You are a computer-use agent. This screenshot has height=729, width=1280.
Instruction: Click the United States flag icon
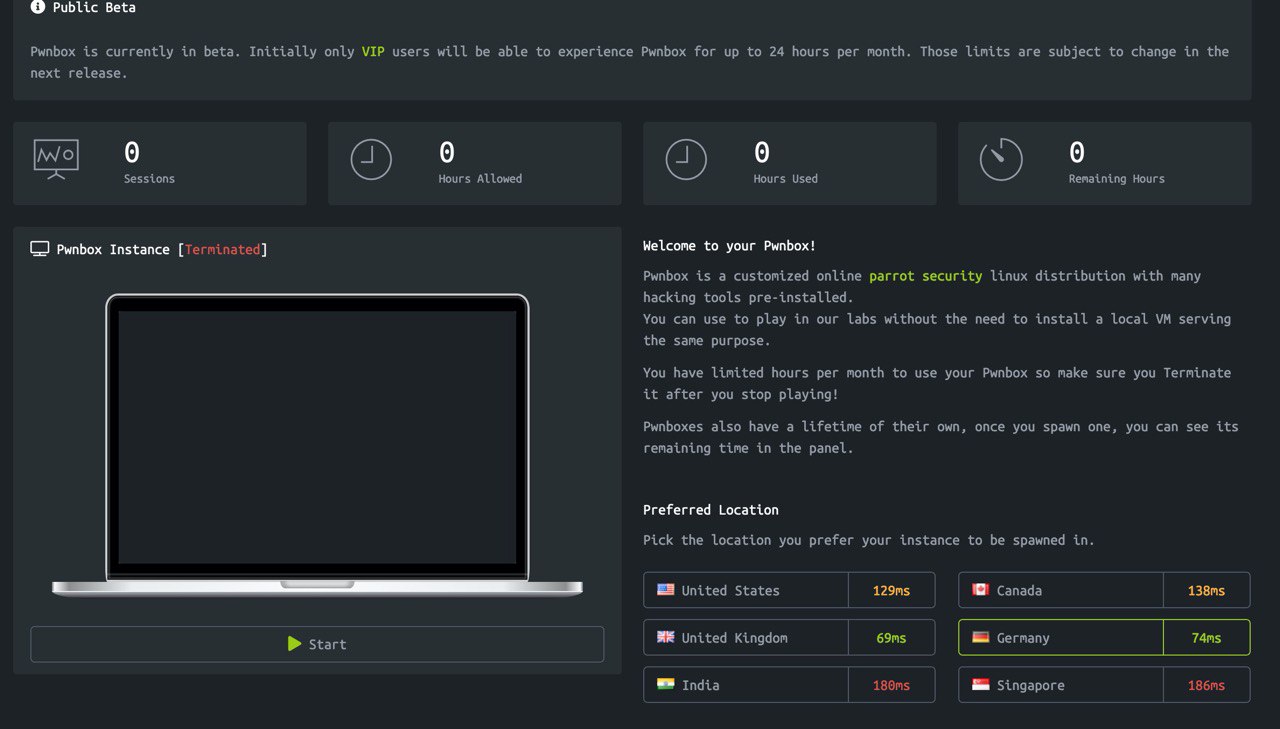pos(665,590)
